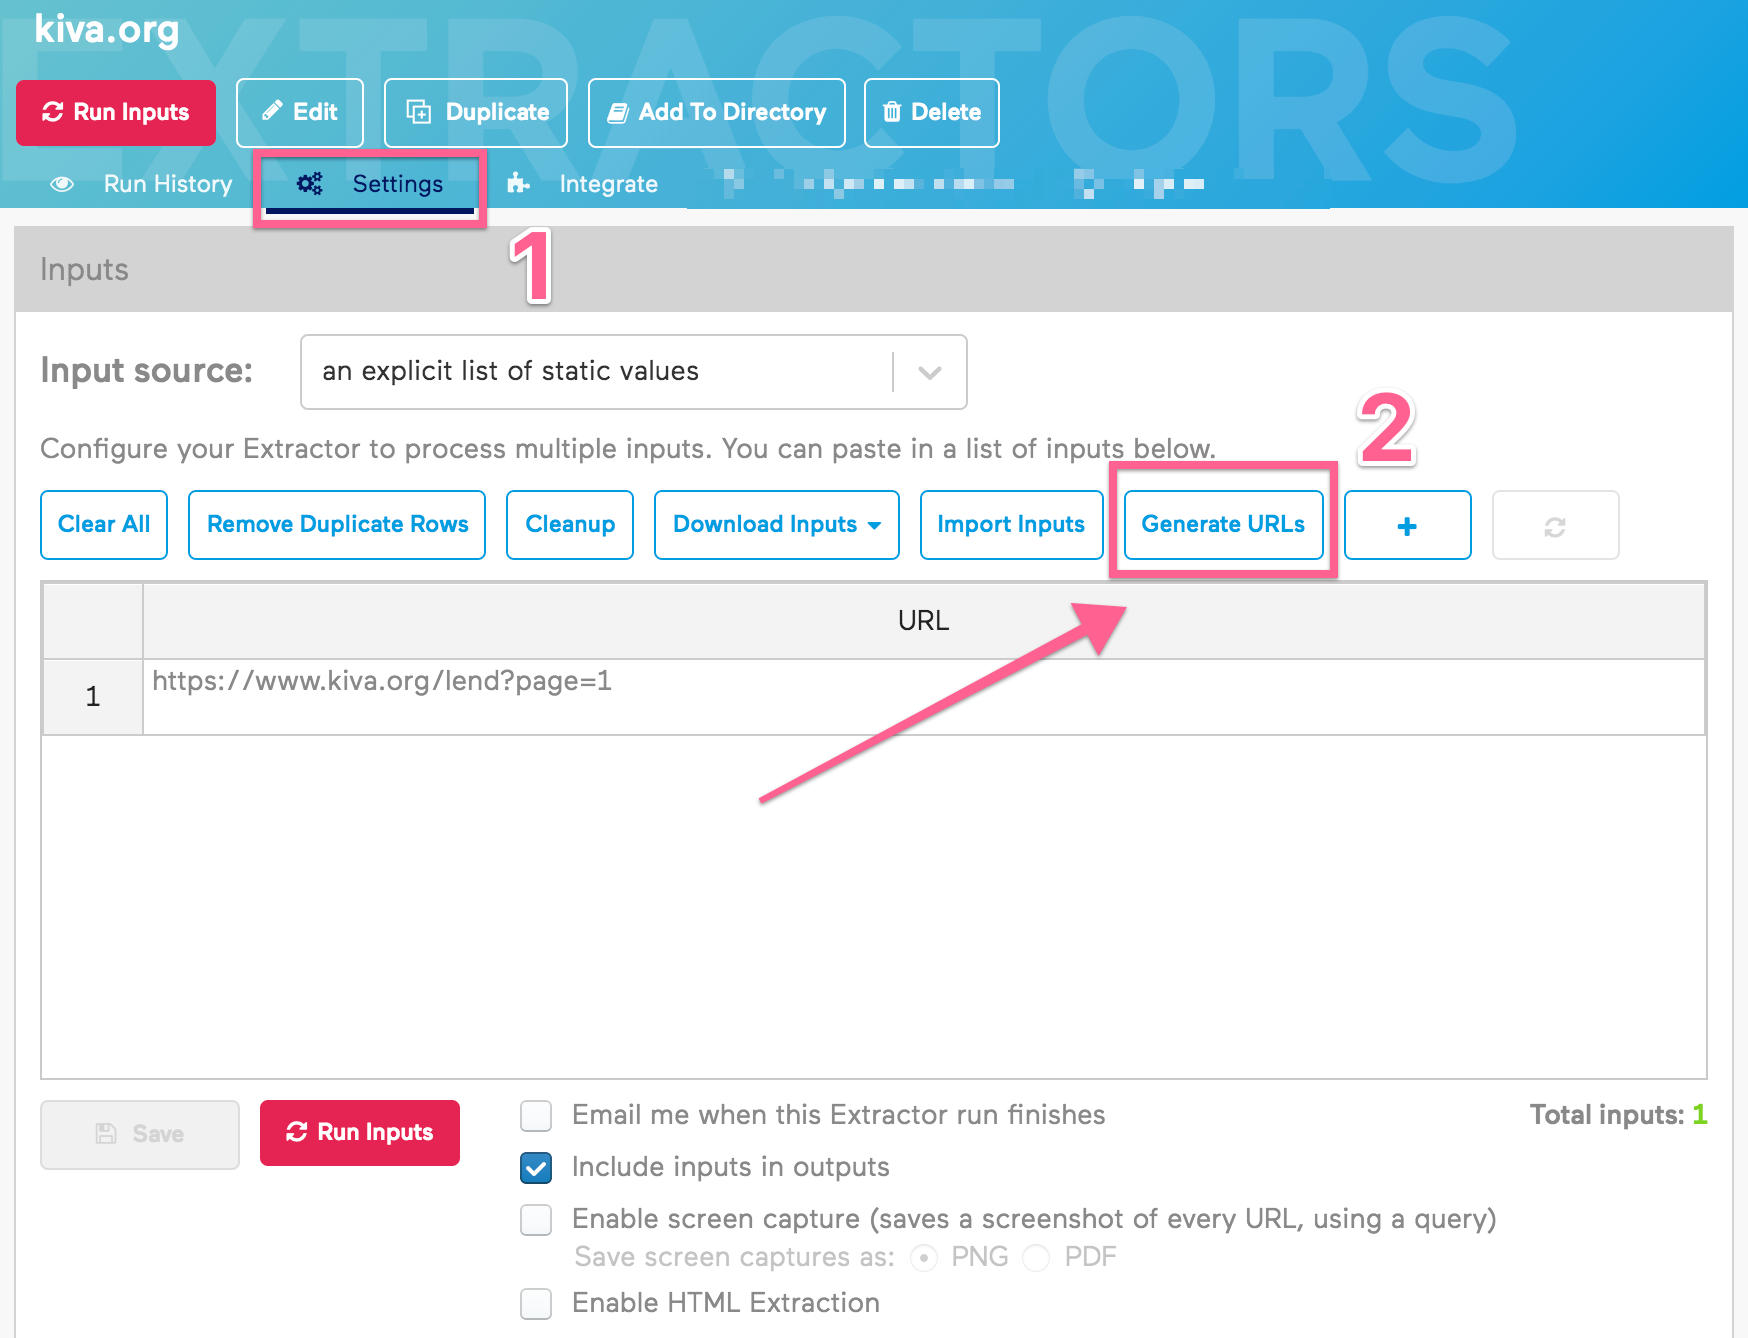This screenshot has height=1338, width=1748.
Task: Enable the Email me when run finishes checkbox
Action: click(x=536, y=1115)
